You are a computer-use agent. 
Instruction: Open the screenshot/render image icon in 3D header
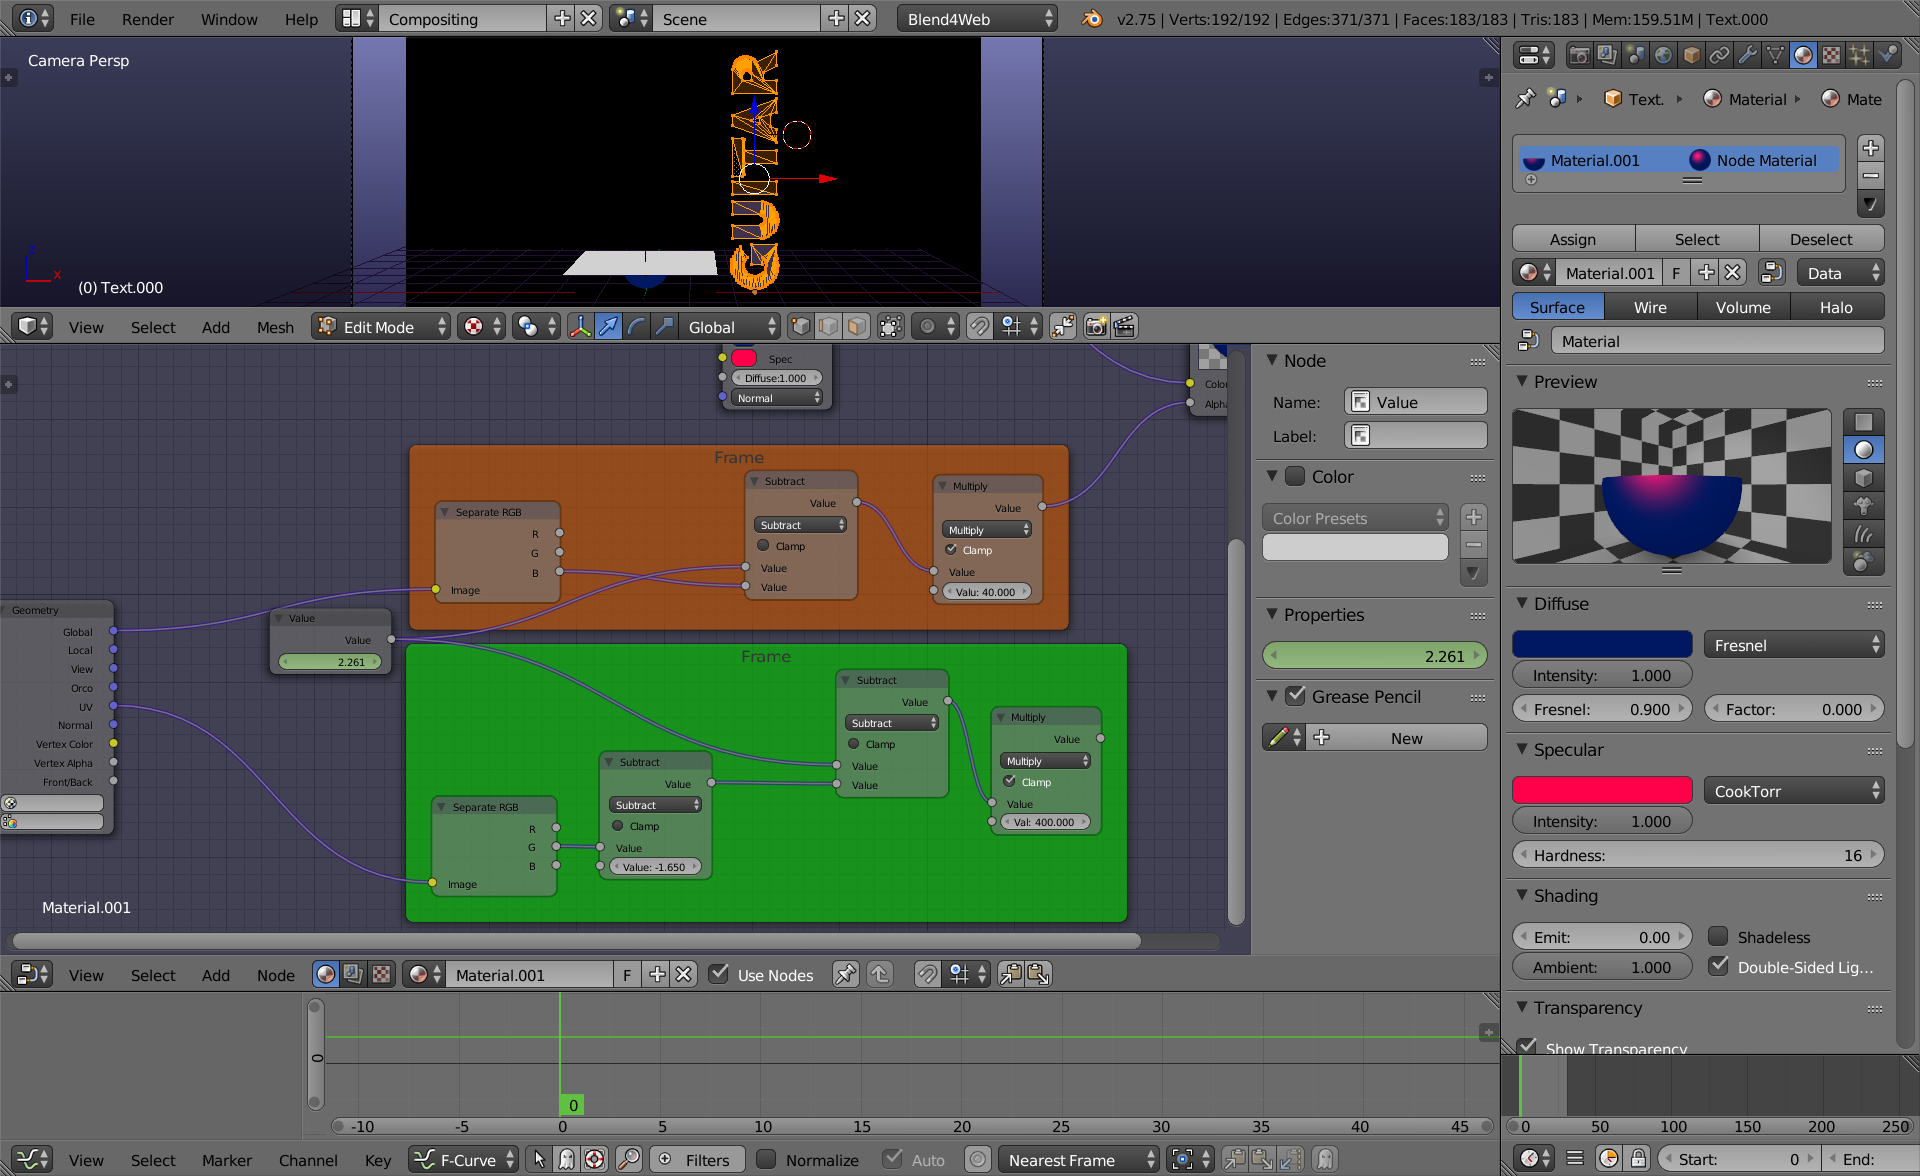(x=1095, y=326)
